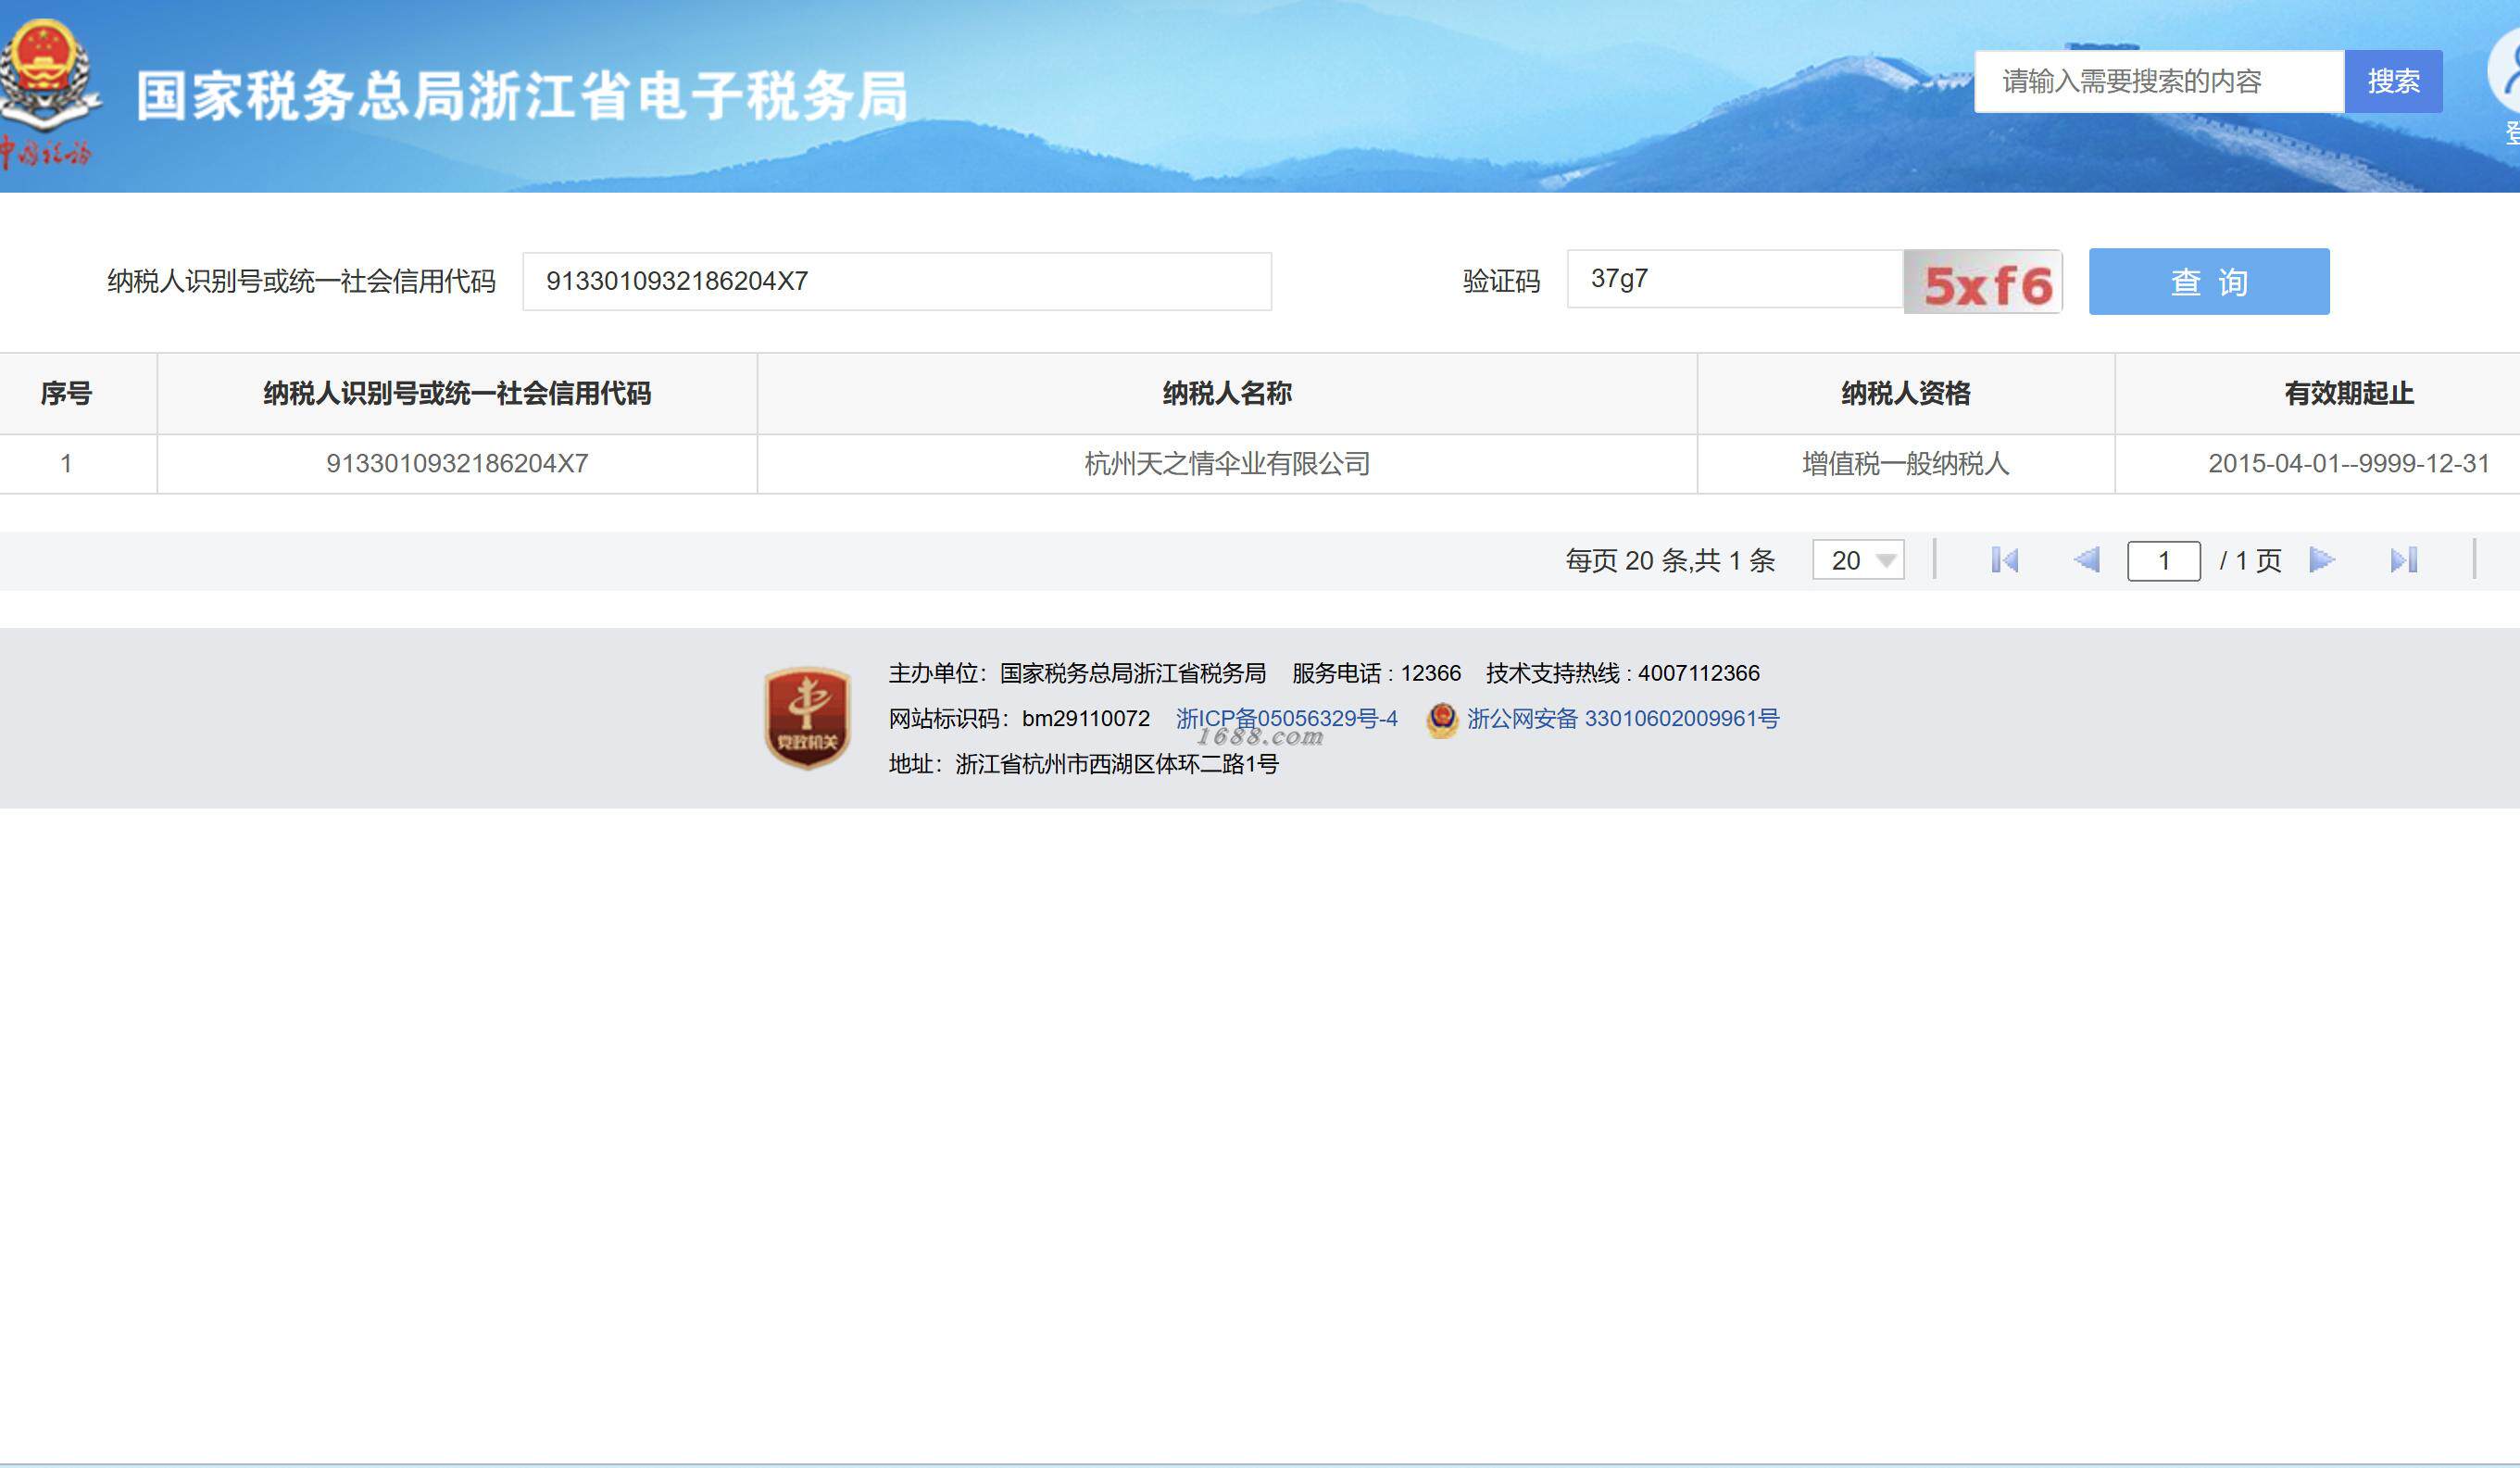Open 浙公网安备 33010602009961号 link
Screen dimensions: 2520x1468
(1622, 718)
